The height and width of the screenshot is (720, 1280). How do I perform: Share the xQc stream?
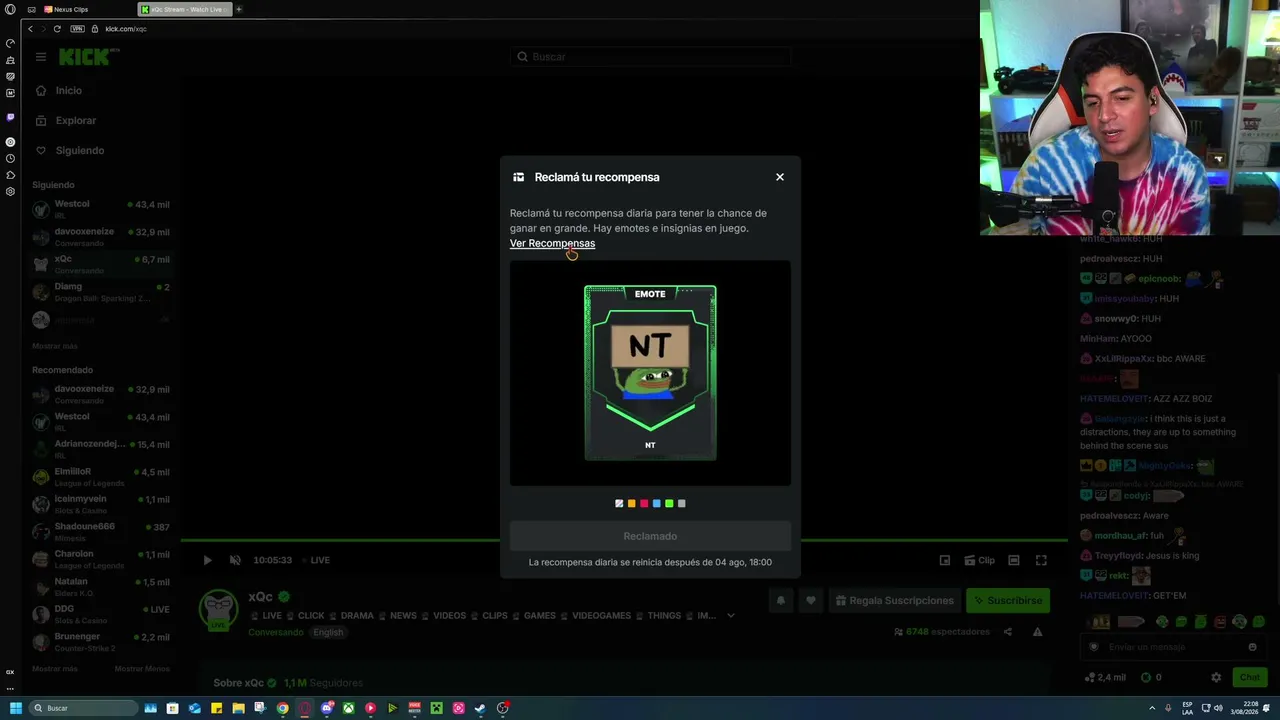(x=1008, y=632)
